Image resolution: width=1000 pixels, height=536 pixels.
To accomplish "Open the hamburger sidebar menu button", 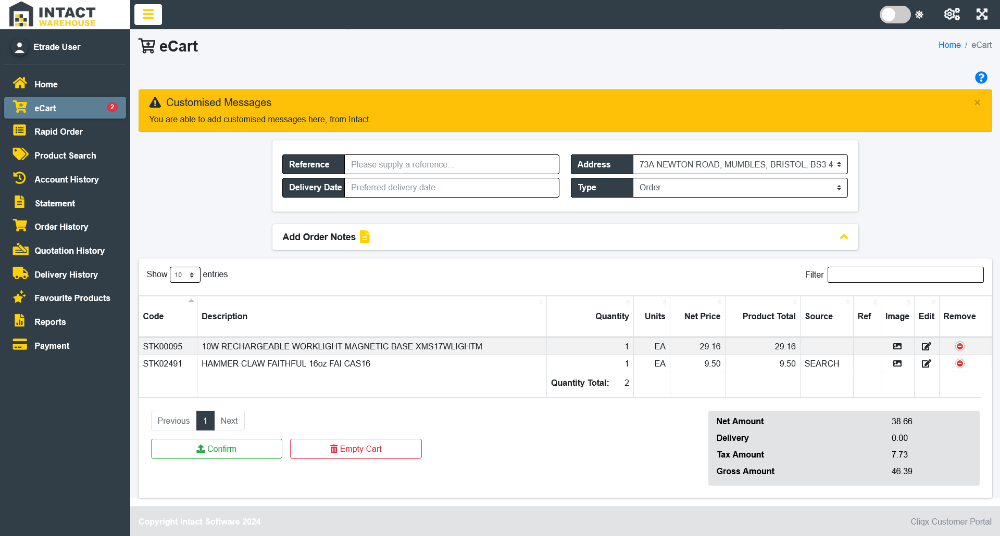I will click(x=148, y=14).
